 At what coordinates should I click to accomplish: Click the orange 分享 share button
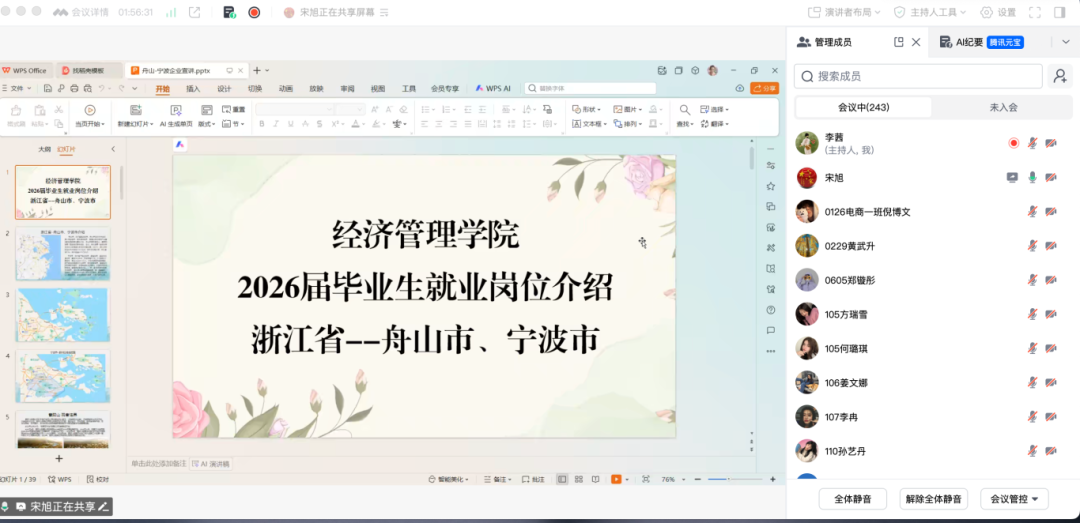[765, 88]
